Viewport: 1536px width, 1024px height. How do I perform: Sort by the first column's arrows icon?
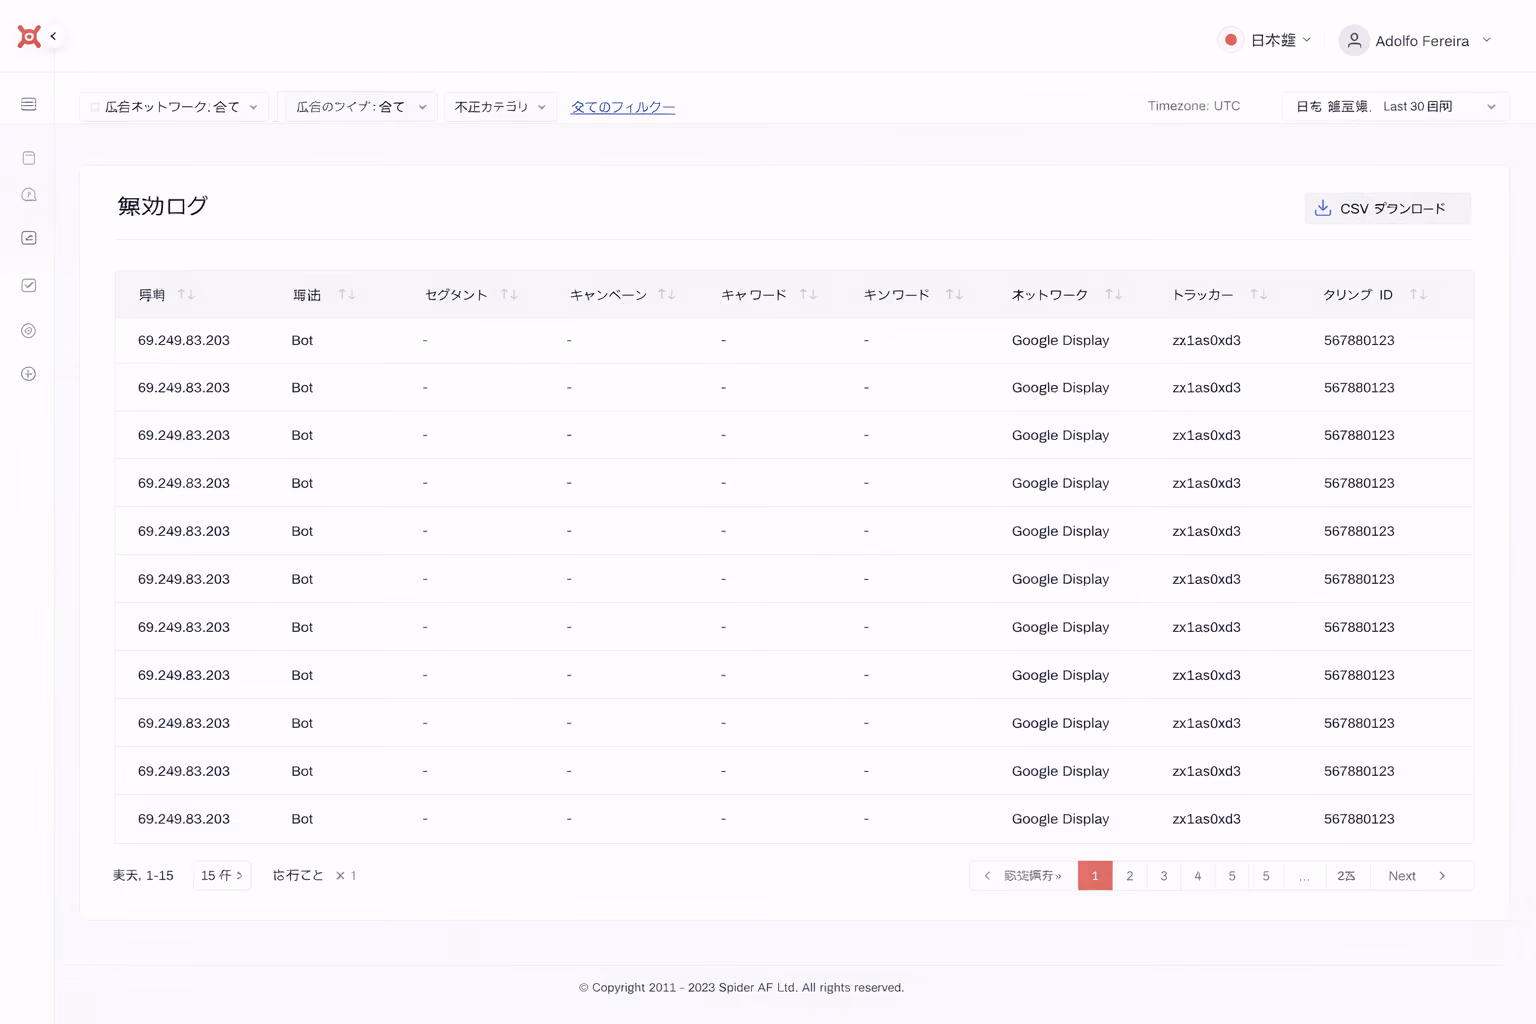pyautogui.click(x=186, y=294)
